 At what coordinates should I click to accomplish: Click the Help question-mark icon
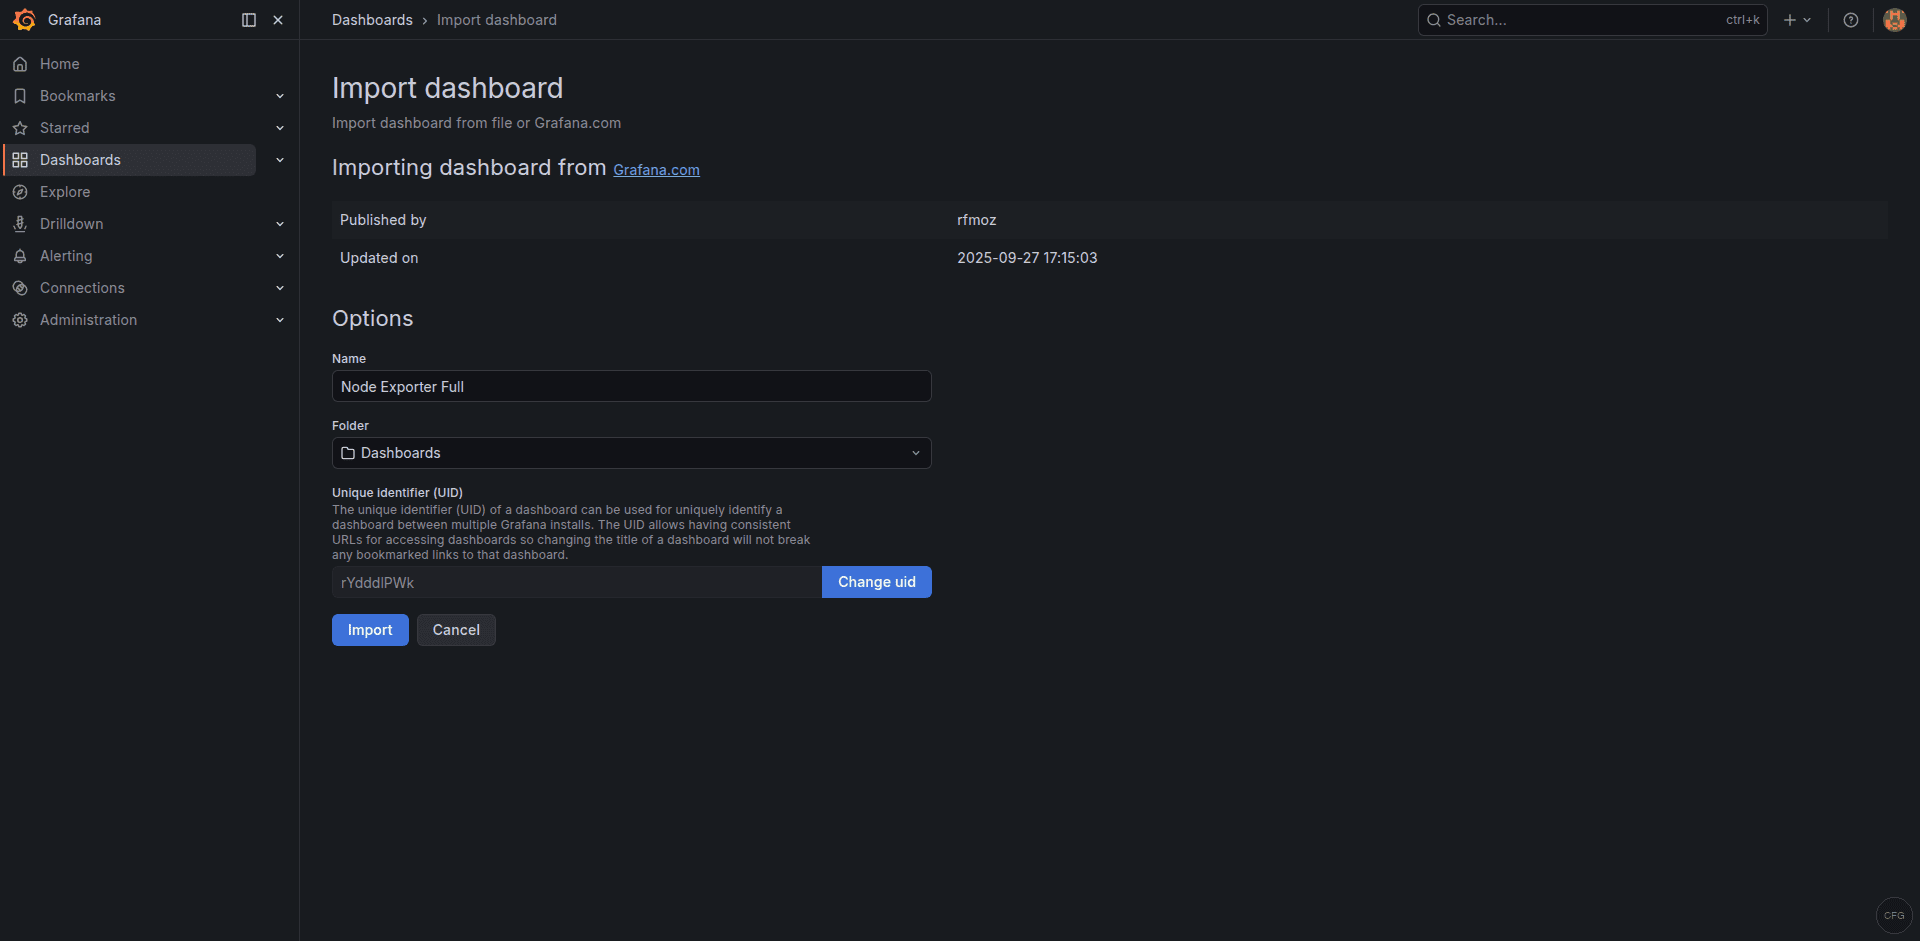[1850, 19]
